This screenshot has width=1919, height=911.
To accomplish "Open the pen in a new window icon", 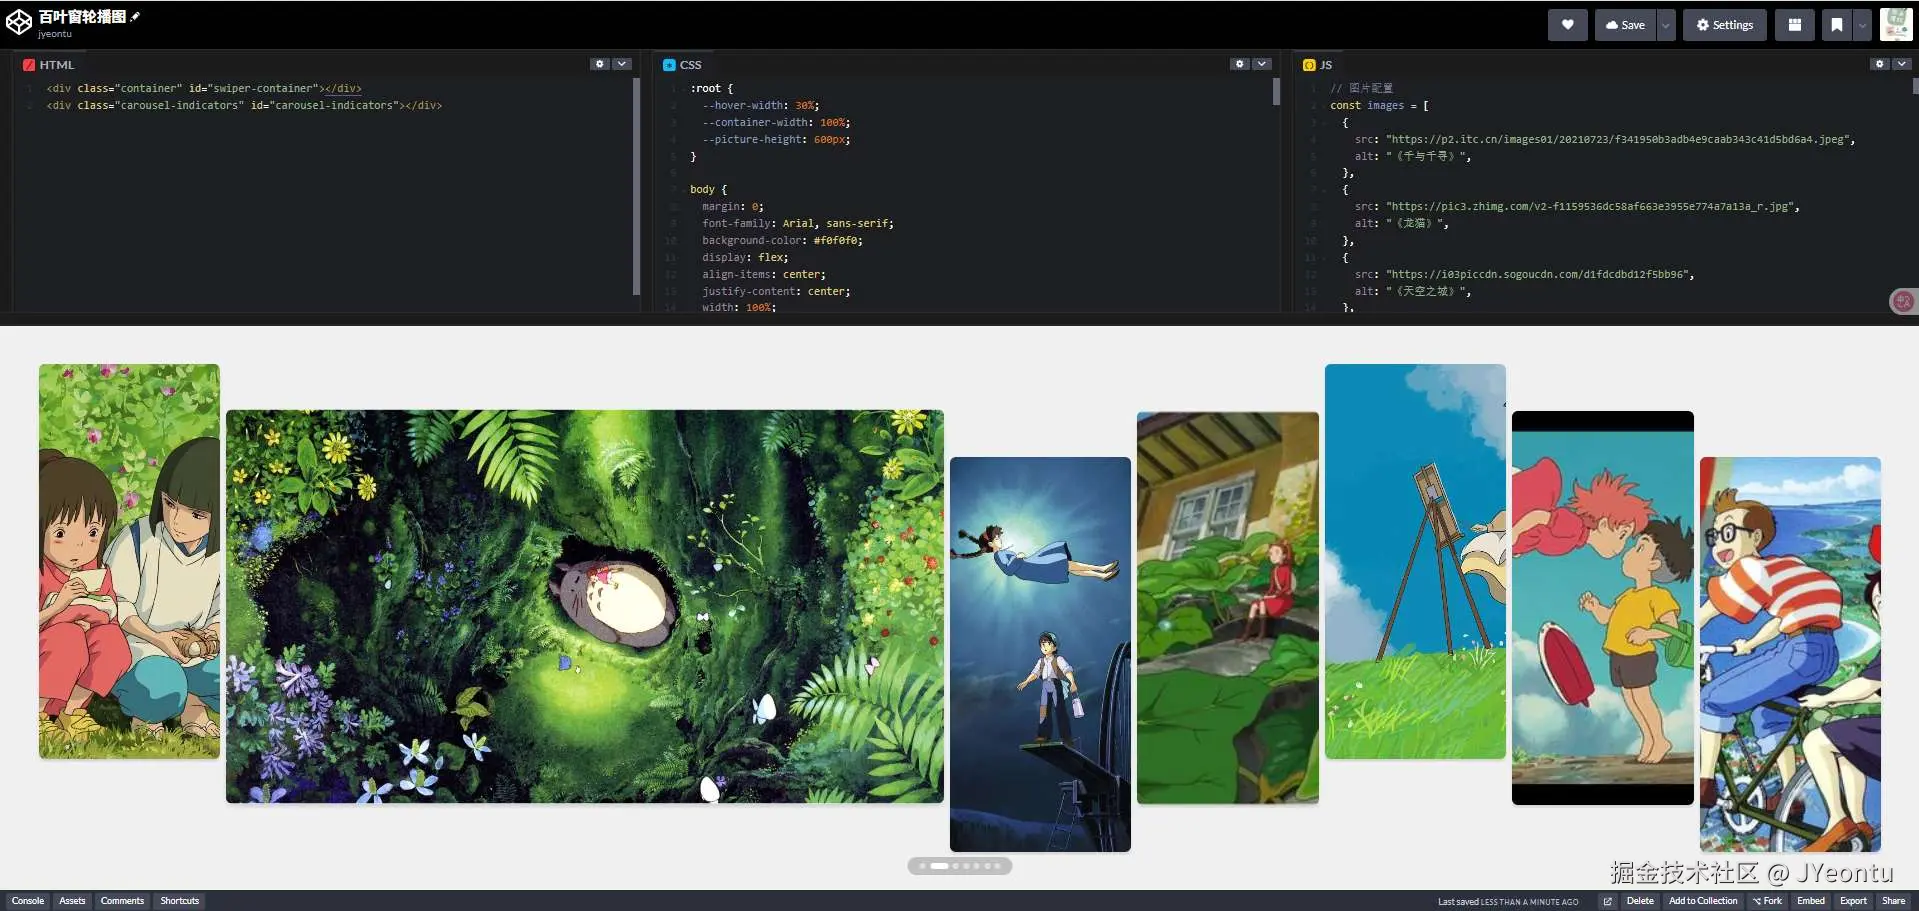I will pos(1608,901).
